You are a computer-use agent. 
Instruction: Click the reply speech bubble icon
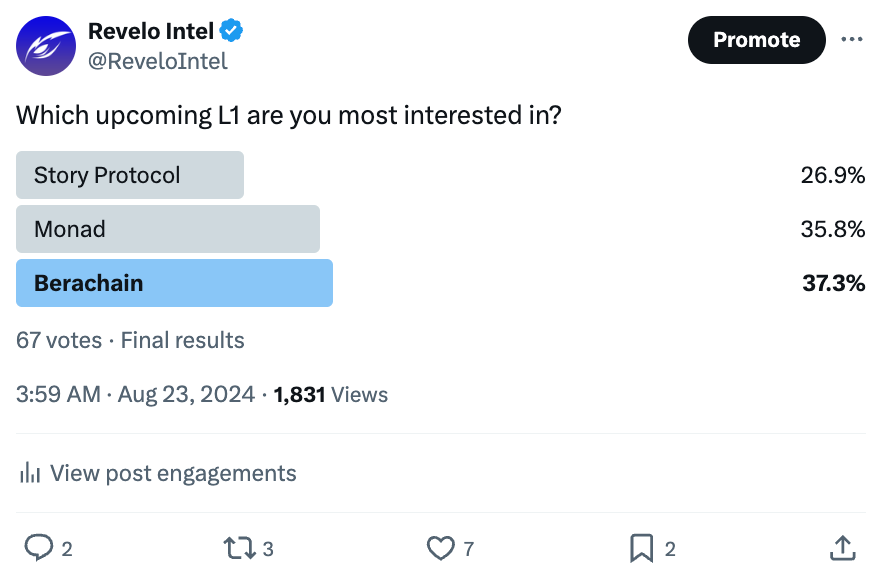coord(39,548)
